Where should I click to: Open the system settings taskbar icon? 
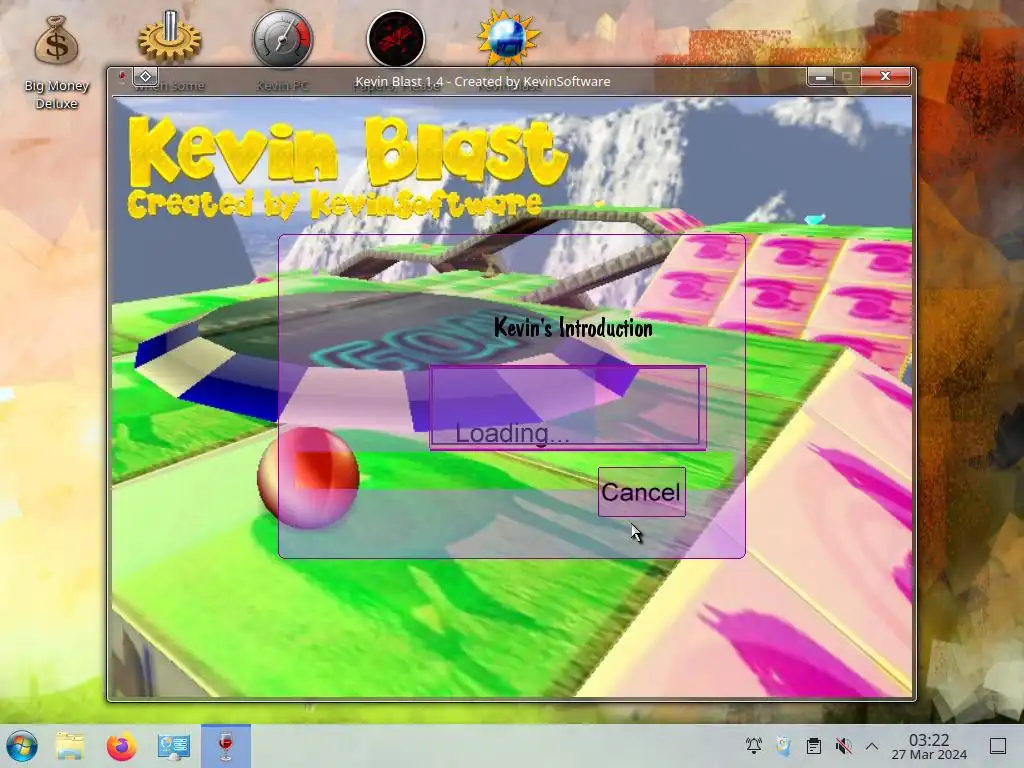[174, 746]
